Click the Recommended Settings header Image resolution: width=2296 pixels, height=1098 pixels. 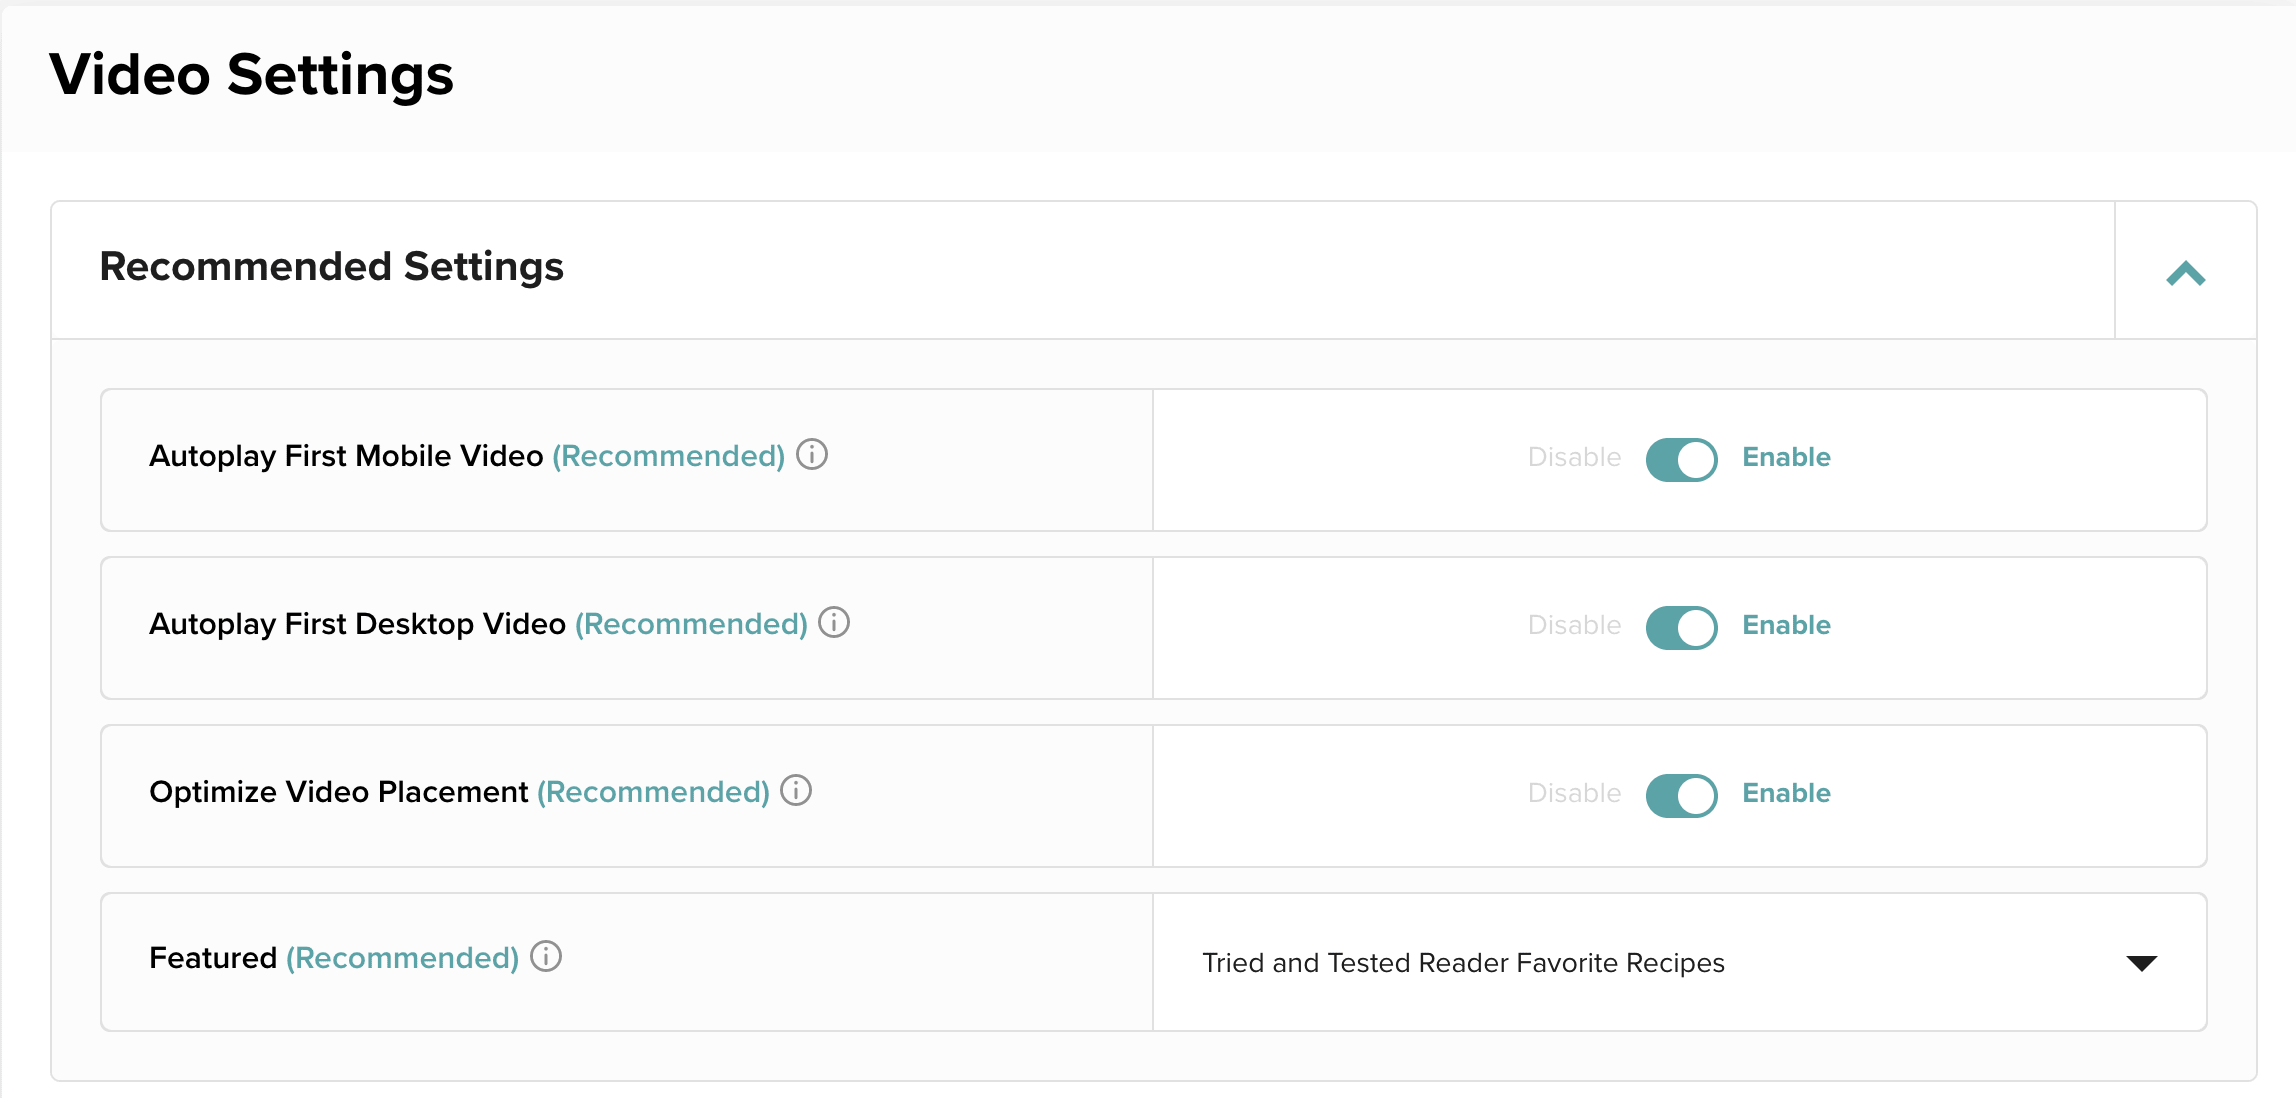(x=331, y=267)
